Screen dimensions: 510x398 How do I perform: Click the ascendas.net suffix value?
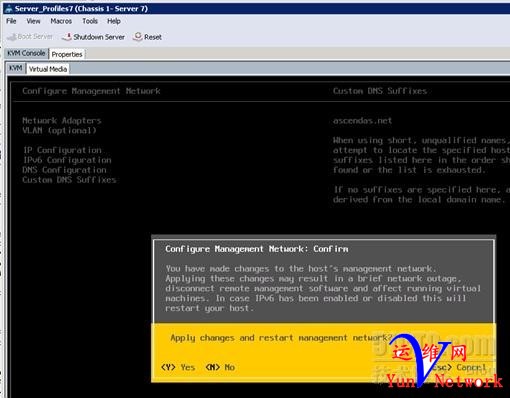362,121
